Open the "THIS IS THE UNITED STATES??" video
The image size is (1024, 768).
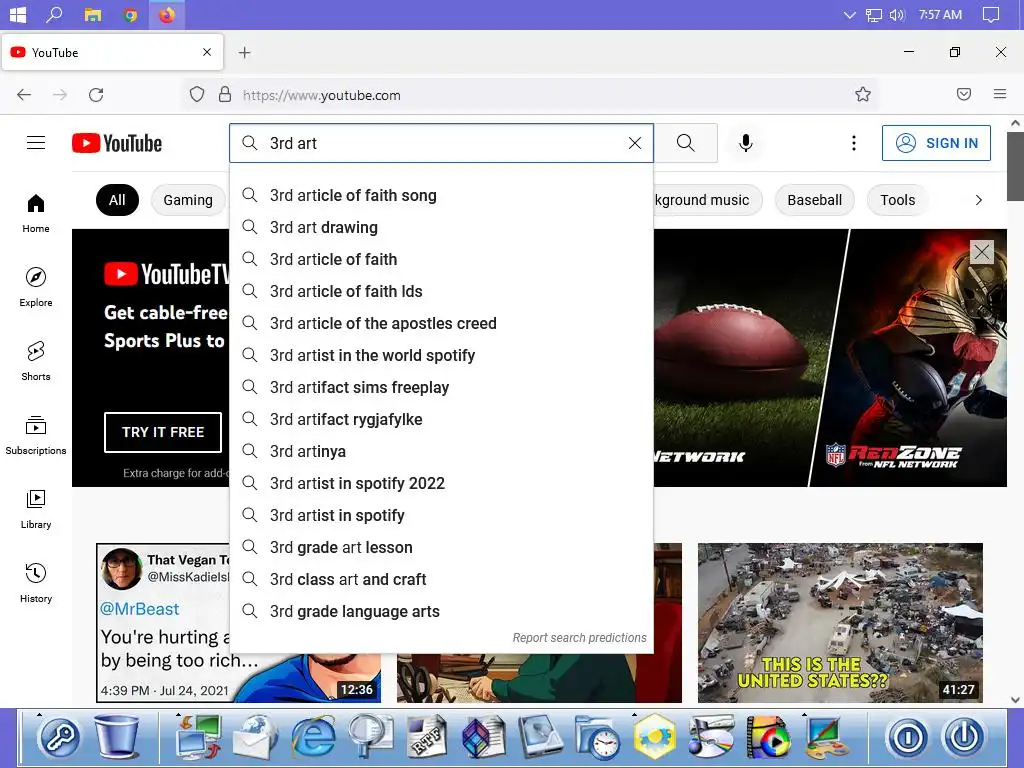coord(840,623)
